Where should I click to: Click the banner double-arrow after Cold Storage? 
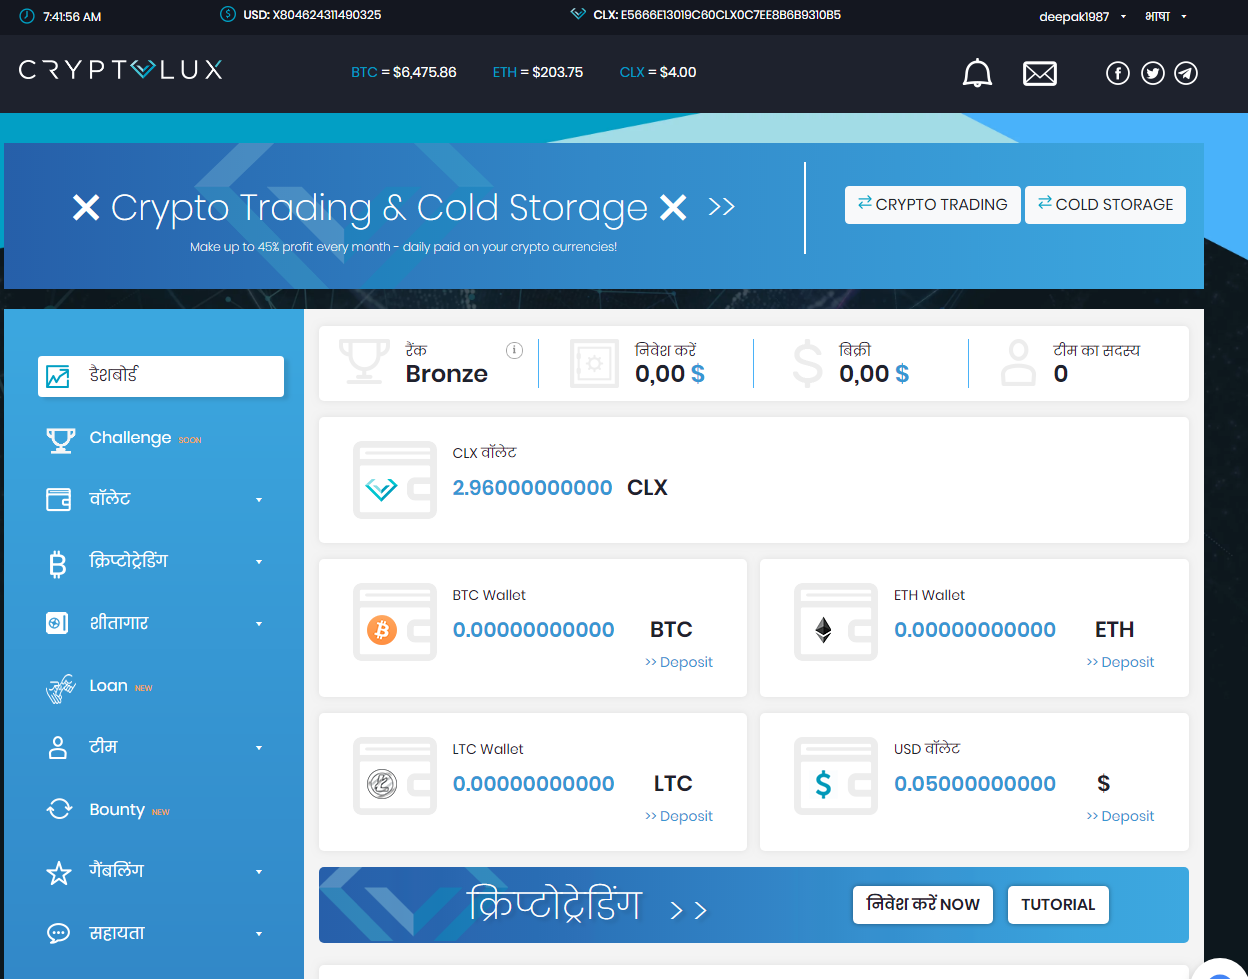click(722, 207)
